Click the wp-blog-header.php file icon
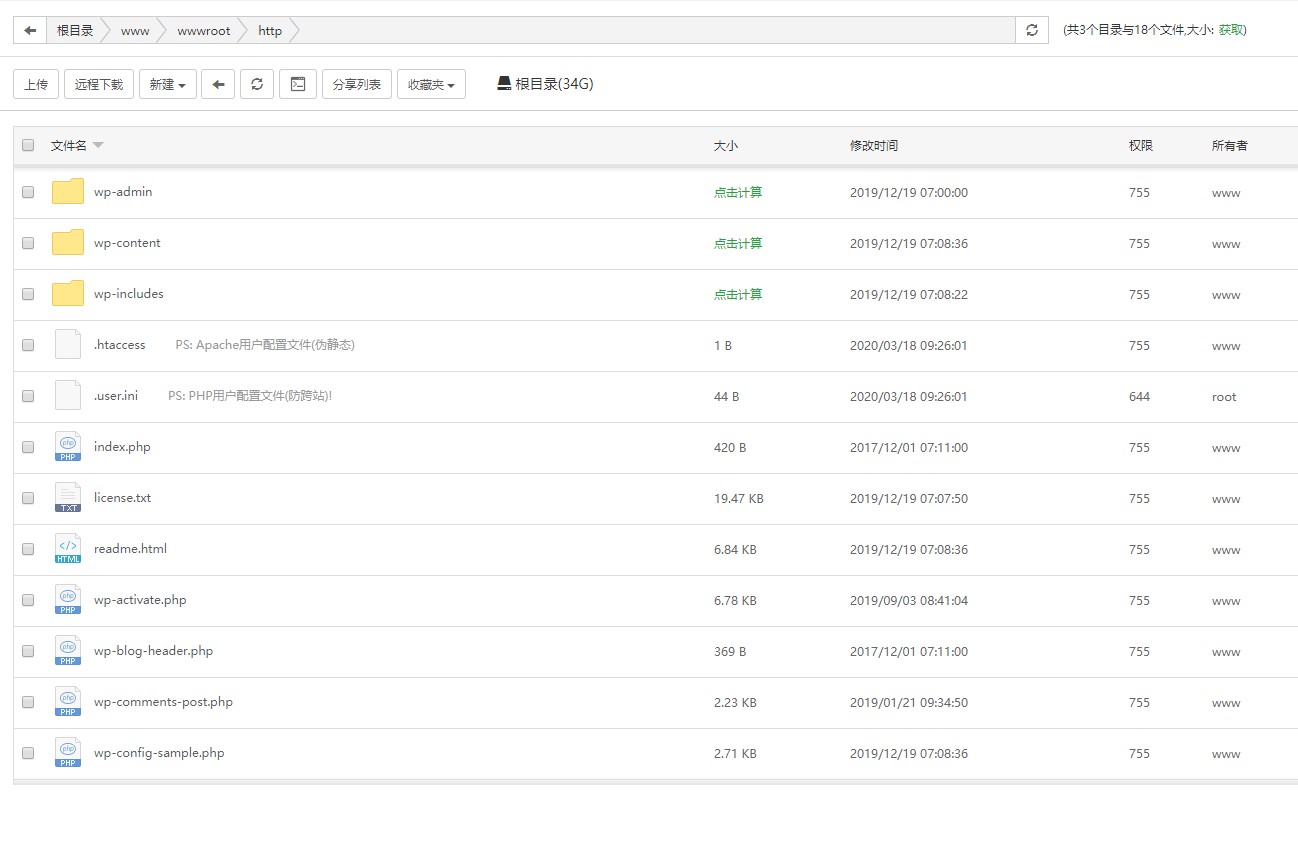Image resolution: width=1298 pixels, height=853 pixels. tap(68, 651)
